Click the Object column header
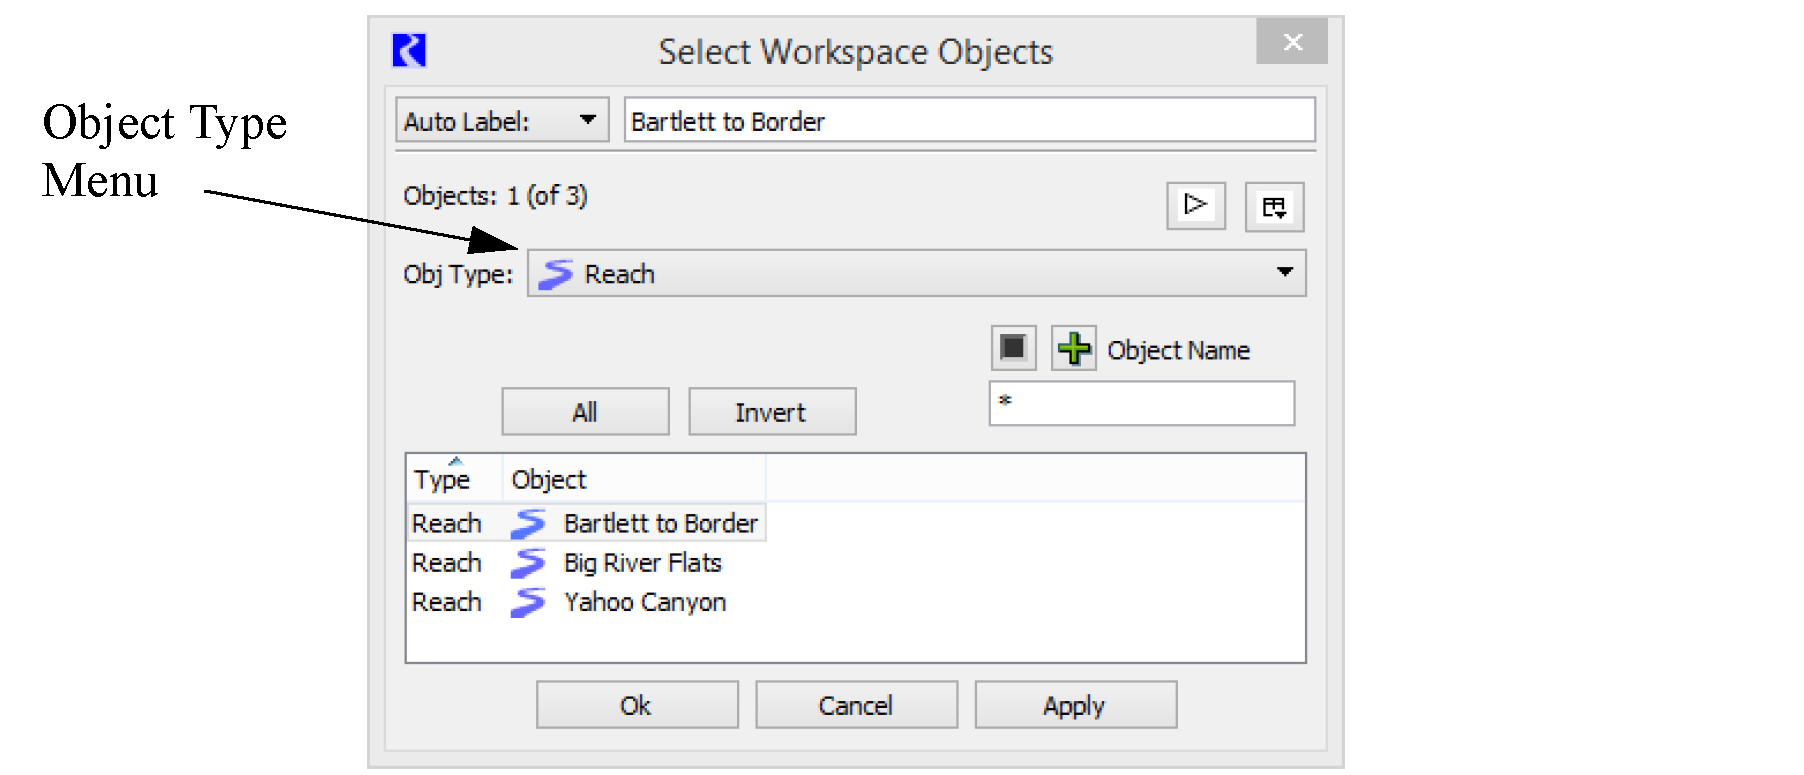Image resolution: width=1804 pixels, height=775 pixels. coord(549,480)
